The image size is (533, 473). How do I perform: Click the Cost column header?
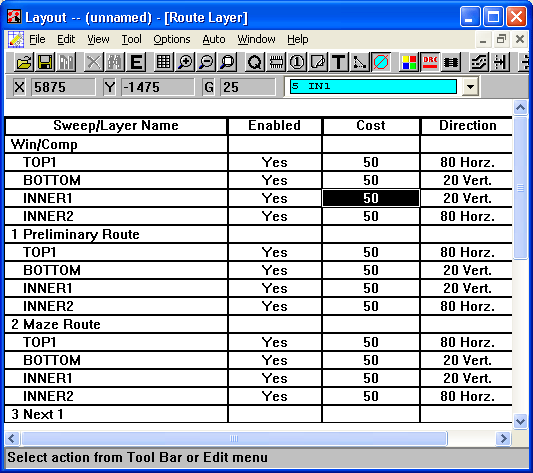click(371, 126)
